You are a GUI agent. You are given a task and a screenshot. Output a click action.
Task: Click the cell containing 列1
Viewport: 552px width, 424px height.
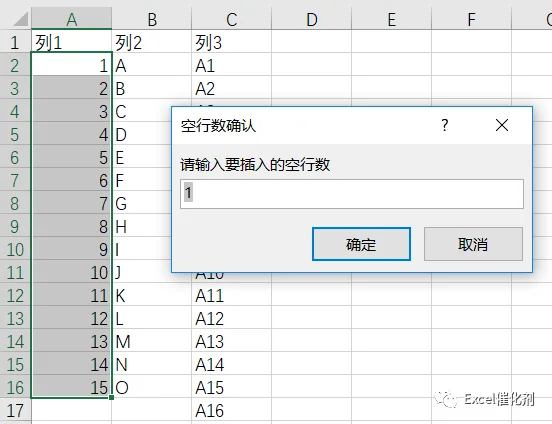(71, 42)
